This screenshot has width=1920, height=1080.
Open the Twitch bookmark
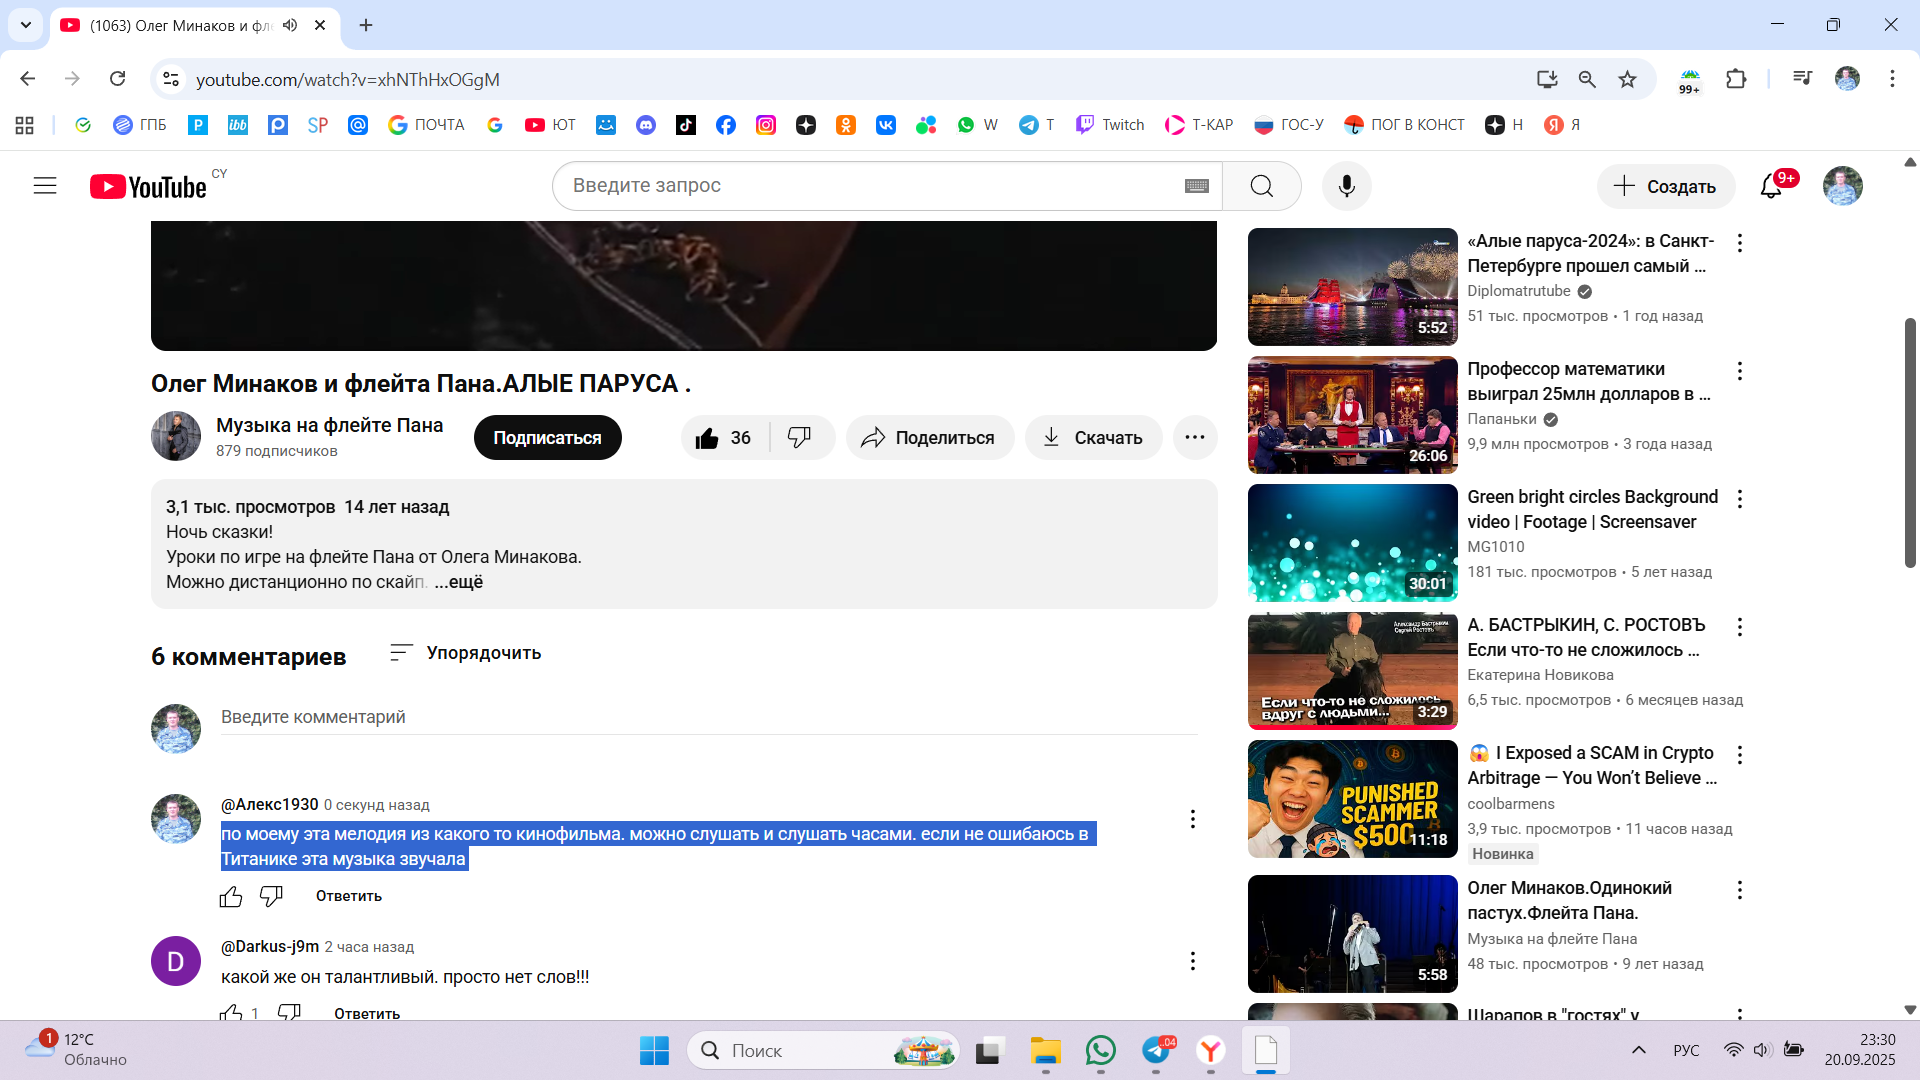click(x=1110, y=125)
